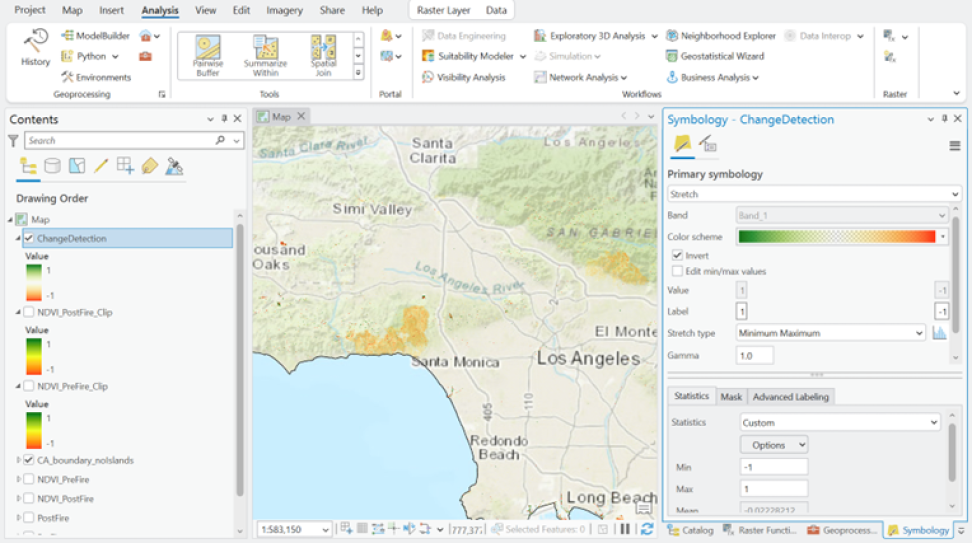Select the Pairwise Buffer tool

(x=208, y=56)
